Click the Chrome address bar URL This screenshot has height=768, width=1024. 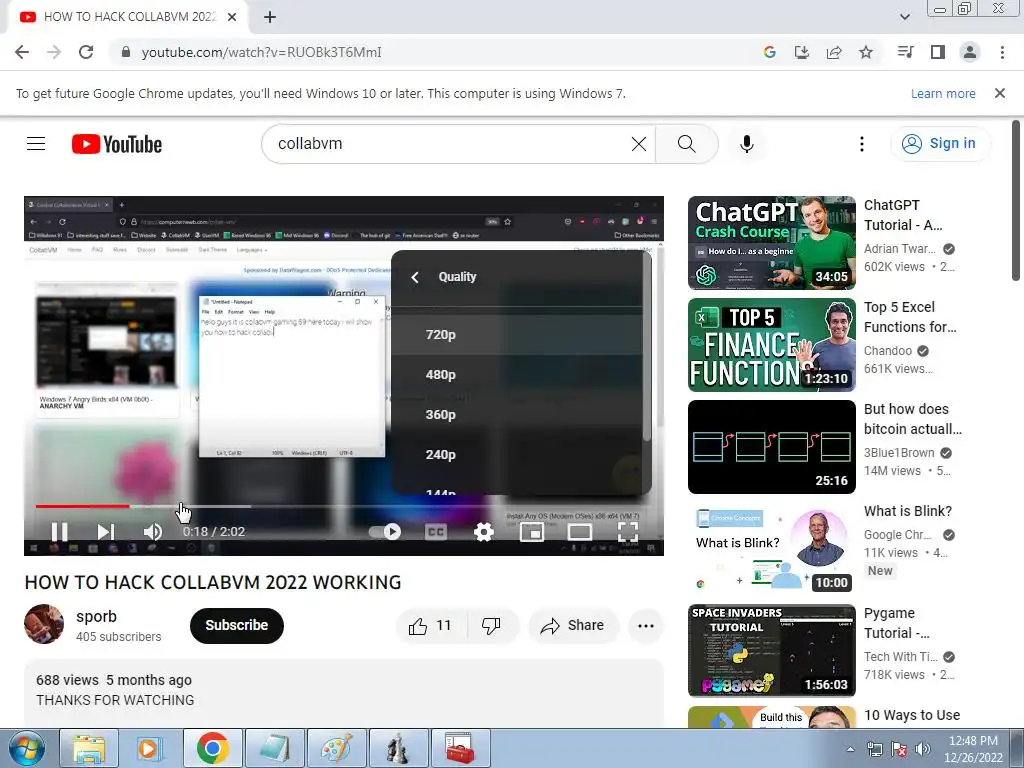[x=261, y=52]
